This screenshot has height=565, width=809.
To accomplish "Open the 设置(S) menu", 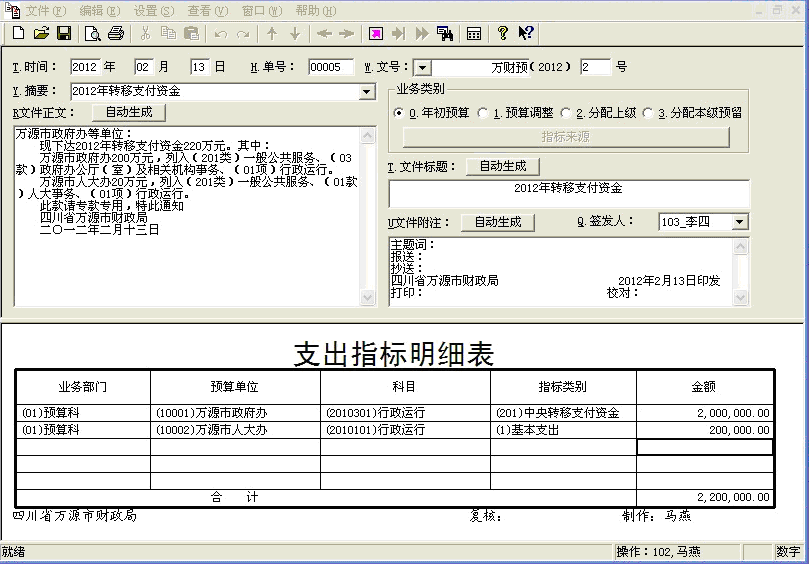I will tap(154, 10).
